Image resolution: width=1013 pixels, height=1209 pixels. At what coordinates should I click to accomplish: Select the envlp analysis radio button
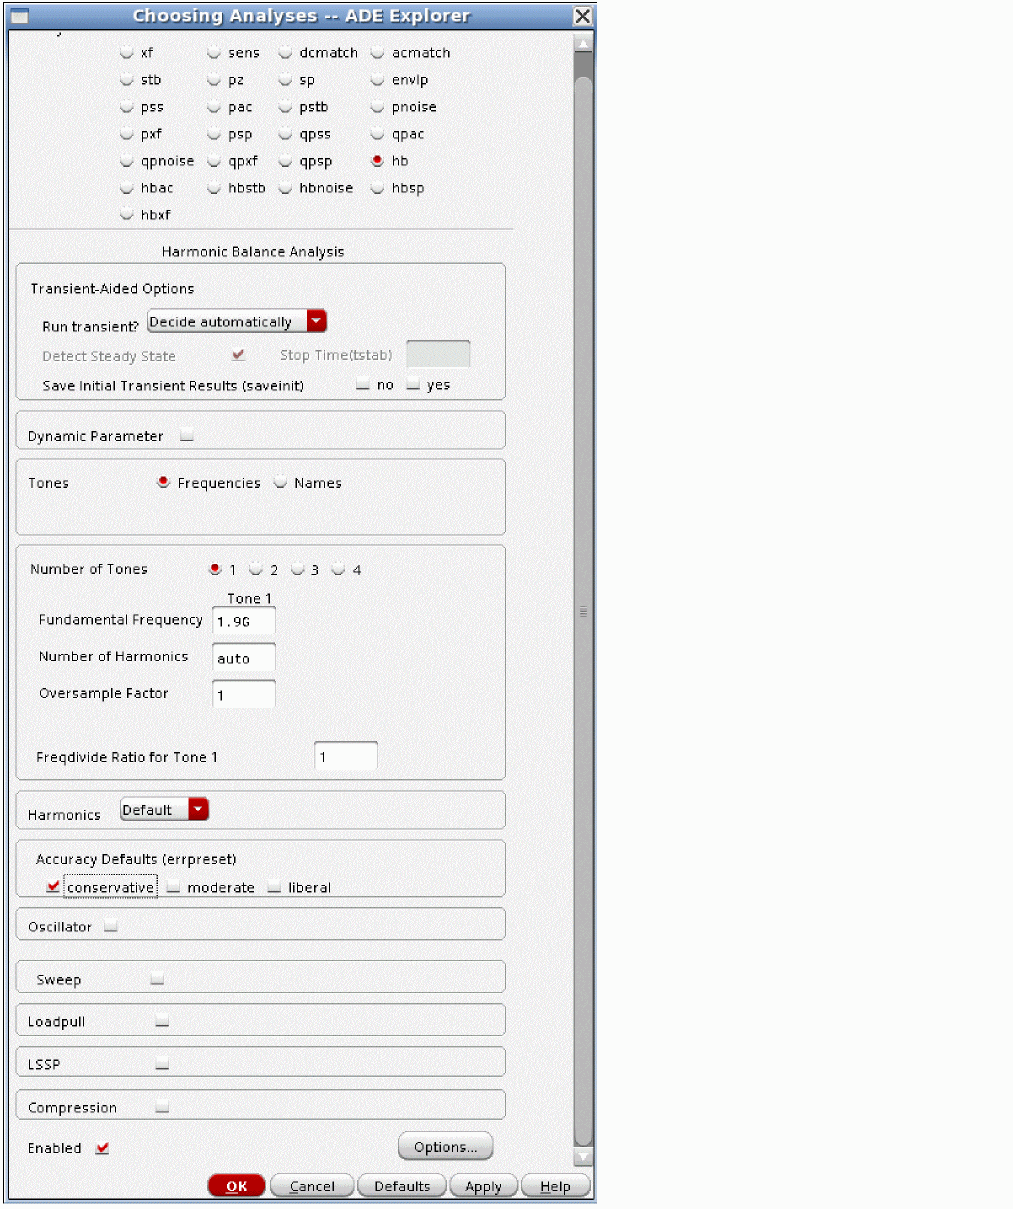click(377, 80)
